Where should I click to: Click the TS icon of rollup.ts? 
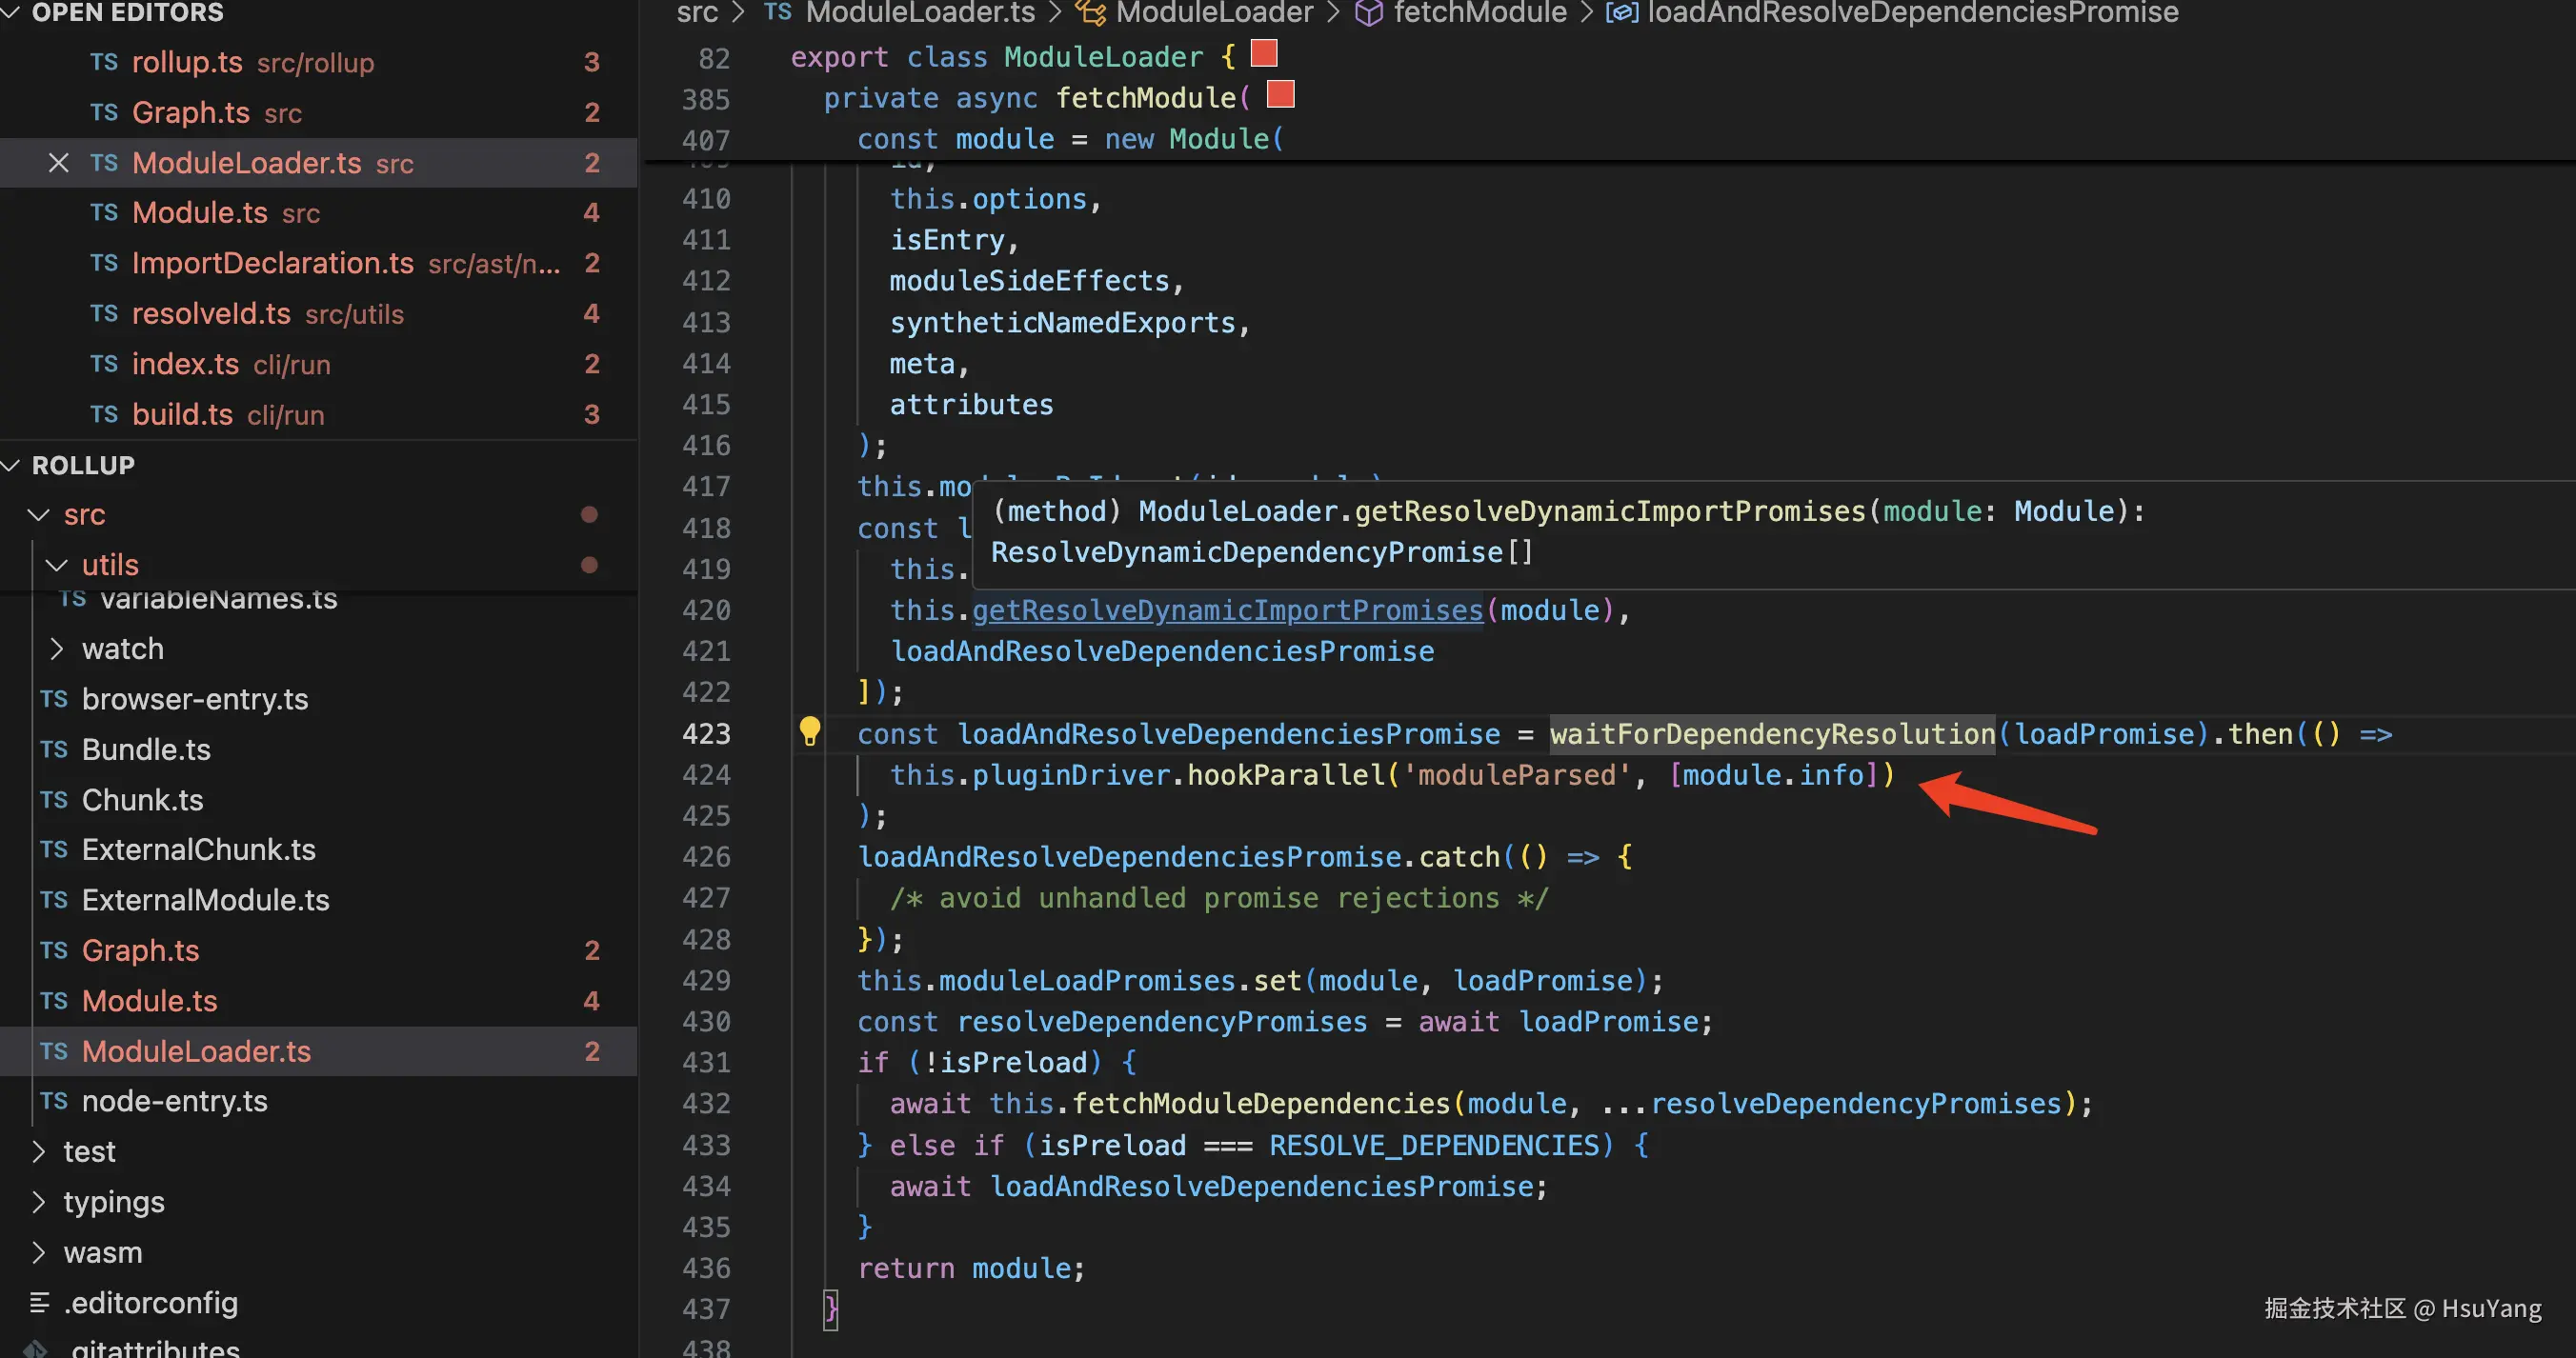tap(104, 62)
